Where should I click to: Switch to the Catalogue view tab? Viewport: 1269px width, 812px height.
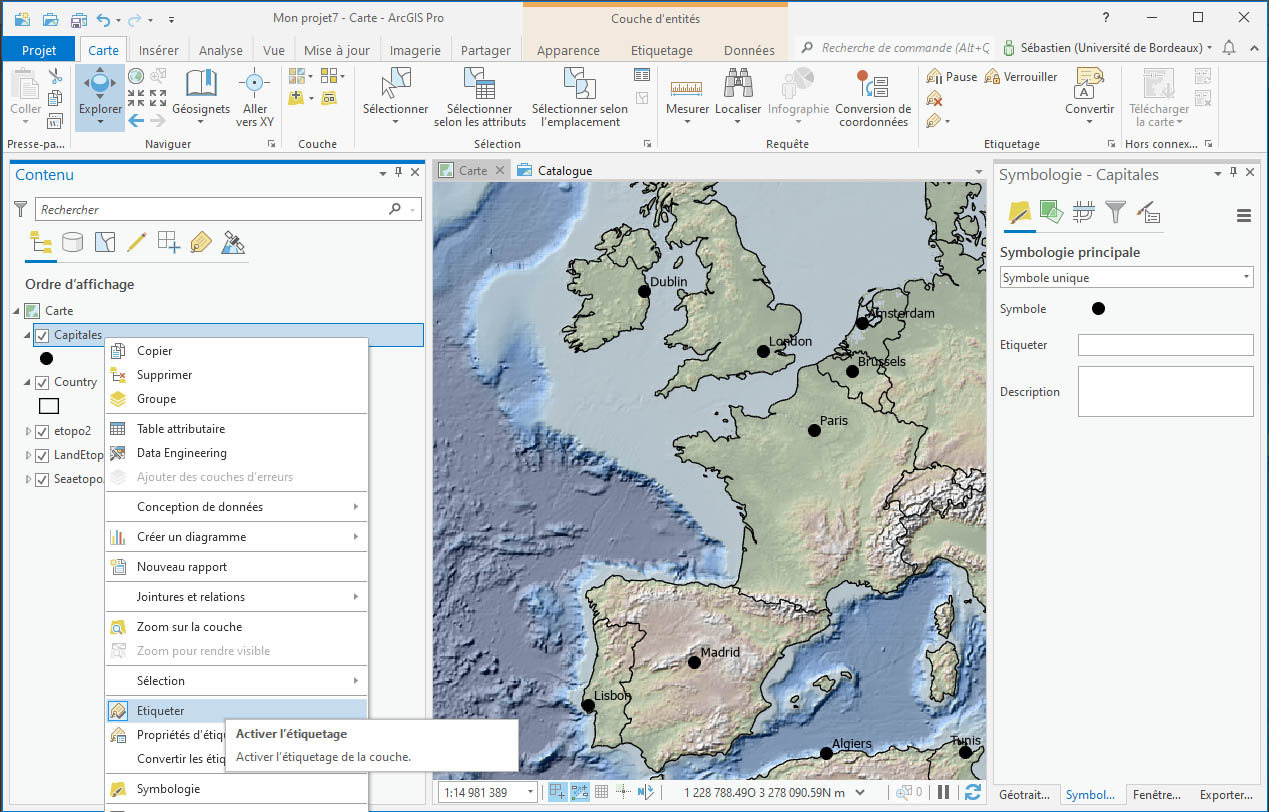pos(564,171)
